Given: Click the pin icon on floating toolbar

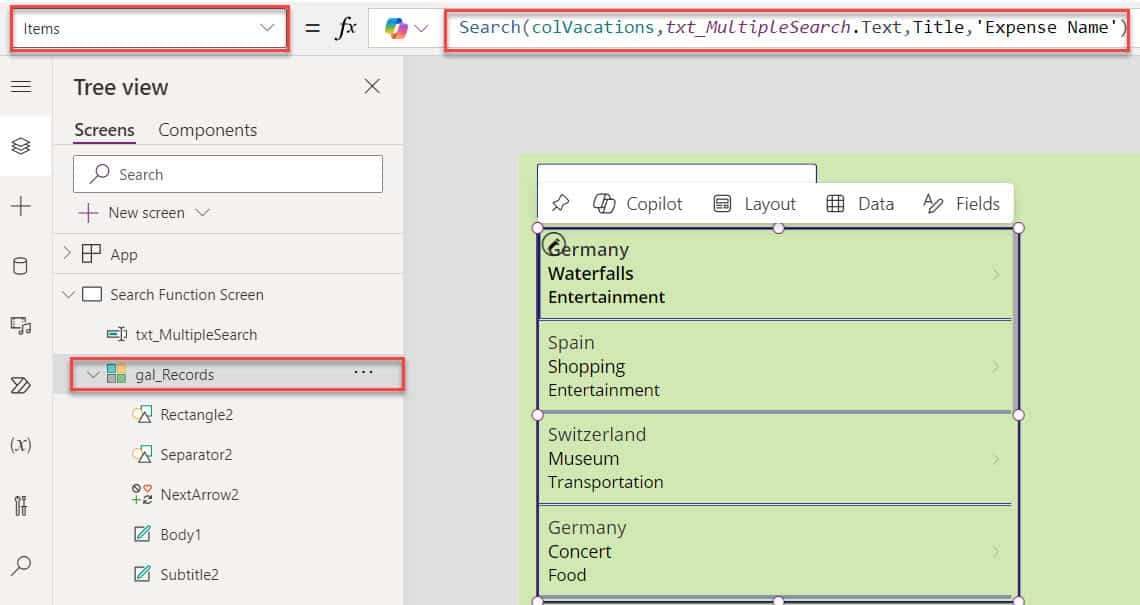Looking at the screenshot, I should [561, 204].
